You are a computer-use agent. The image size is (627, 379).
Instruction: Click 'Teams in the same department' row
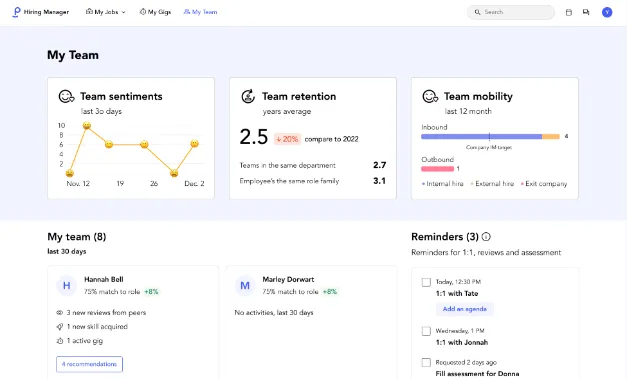(x=313, y=165)
